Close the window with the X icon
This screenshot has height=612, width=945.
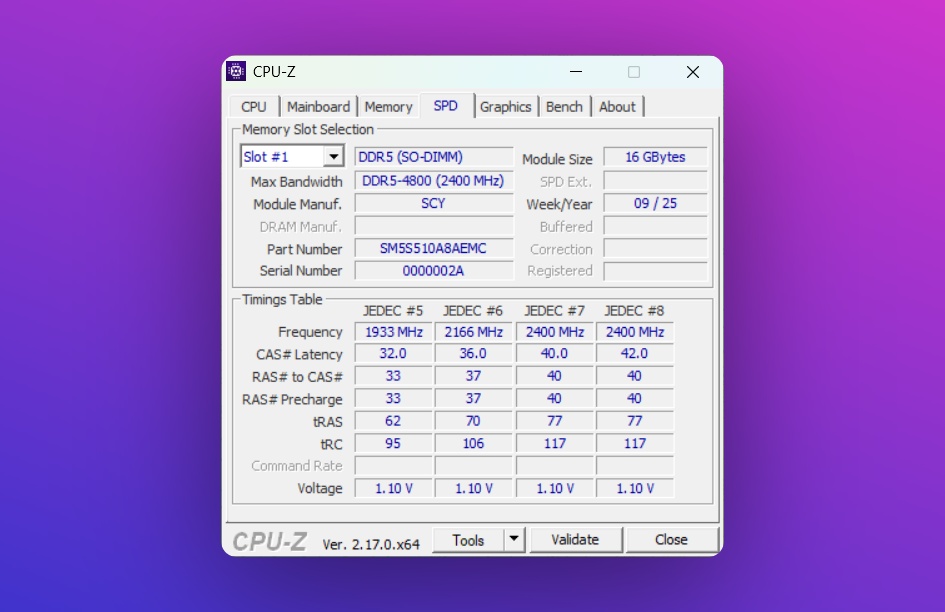tap(692, 72)
